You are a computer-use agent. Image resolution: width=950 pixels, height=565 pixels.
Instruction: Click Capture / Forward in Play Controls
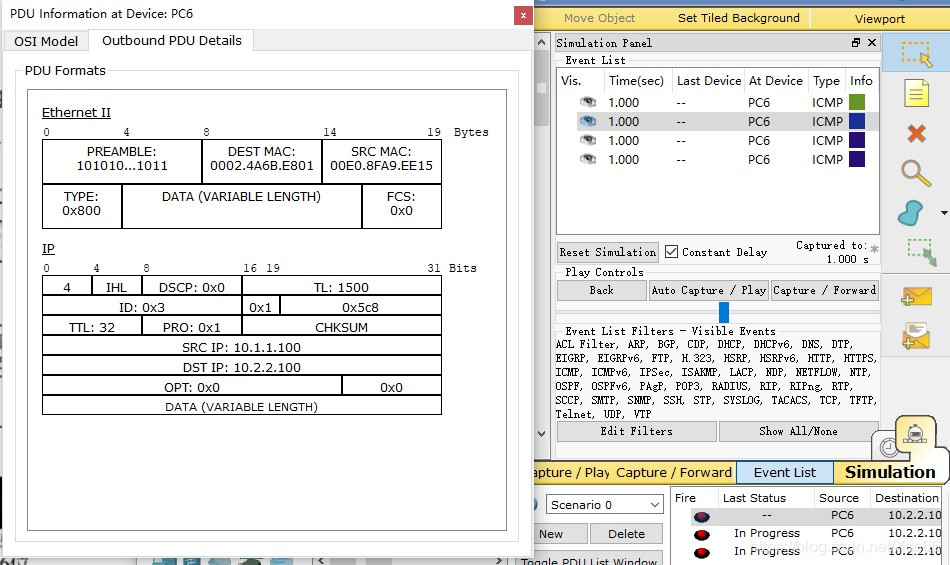(x=825, y=290)
